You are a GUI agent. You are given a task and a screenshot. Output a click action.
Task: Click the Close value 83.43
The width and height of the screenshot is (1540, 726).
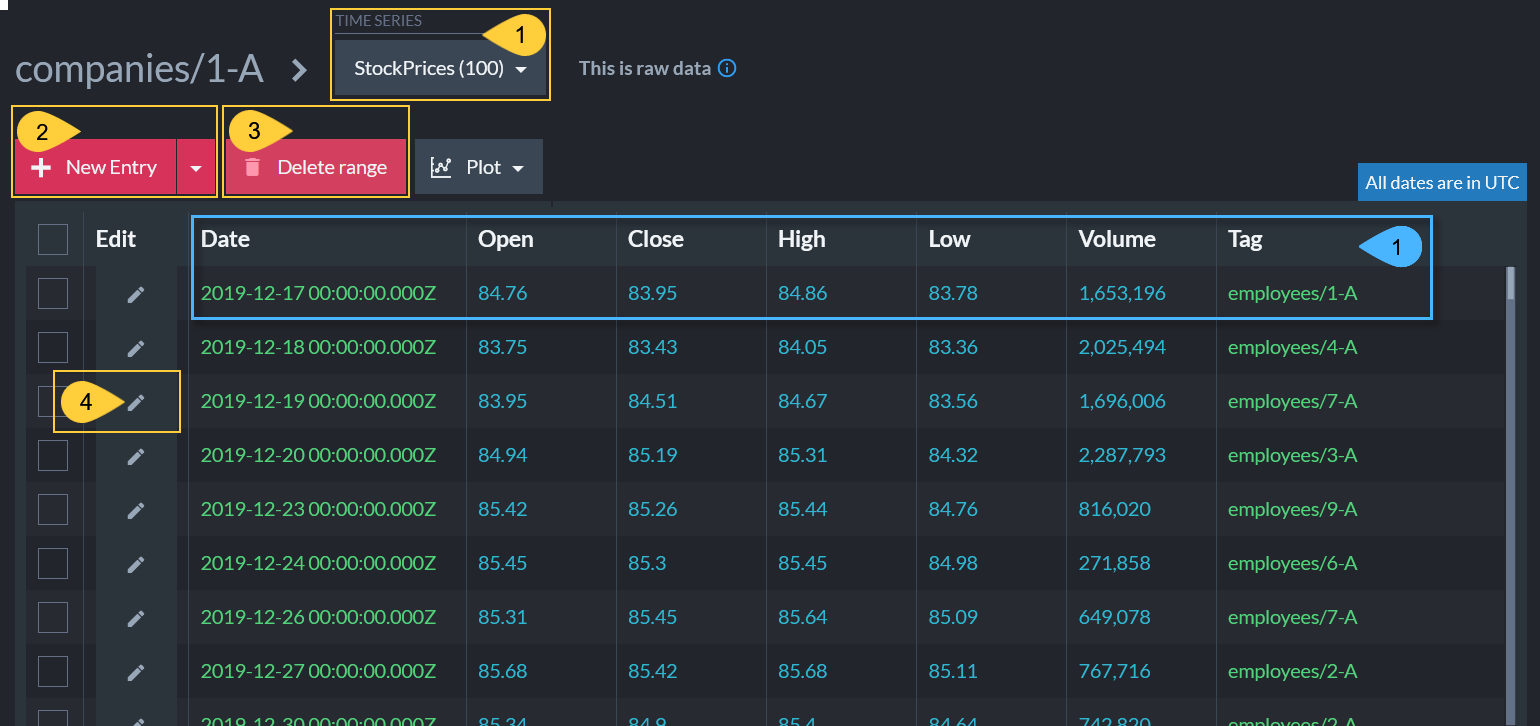(652, 348)
